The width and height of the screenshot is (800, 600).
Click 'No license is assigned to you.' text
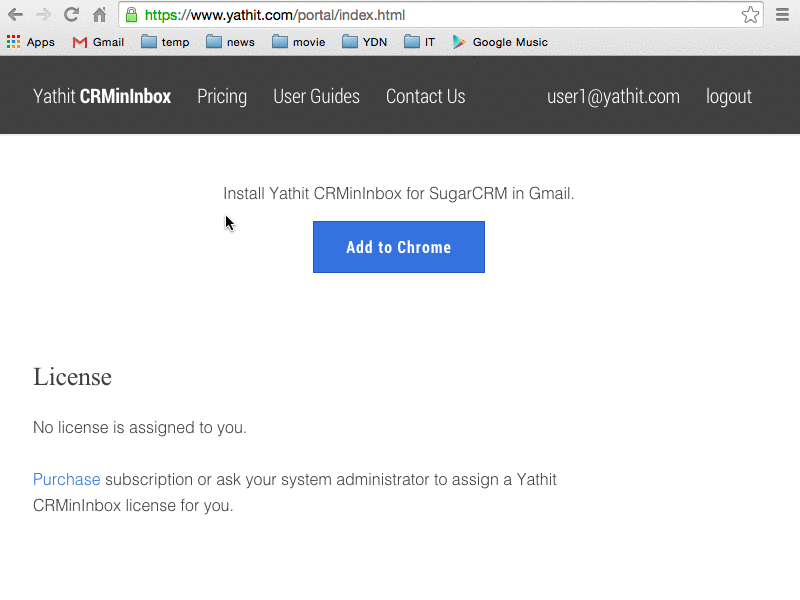pyautogui.click(x=140, y=428)
